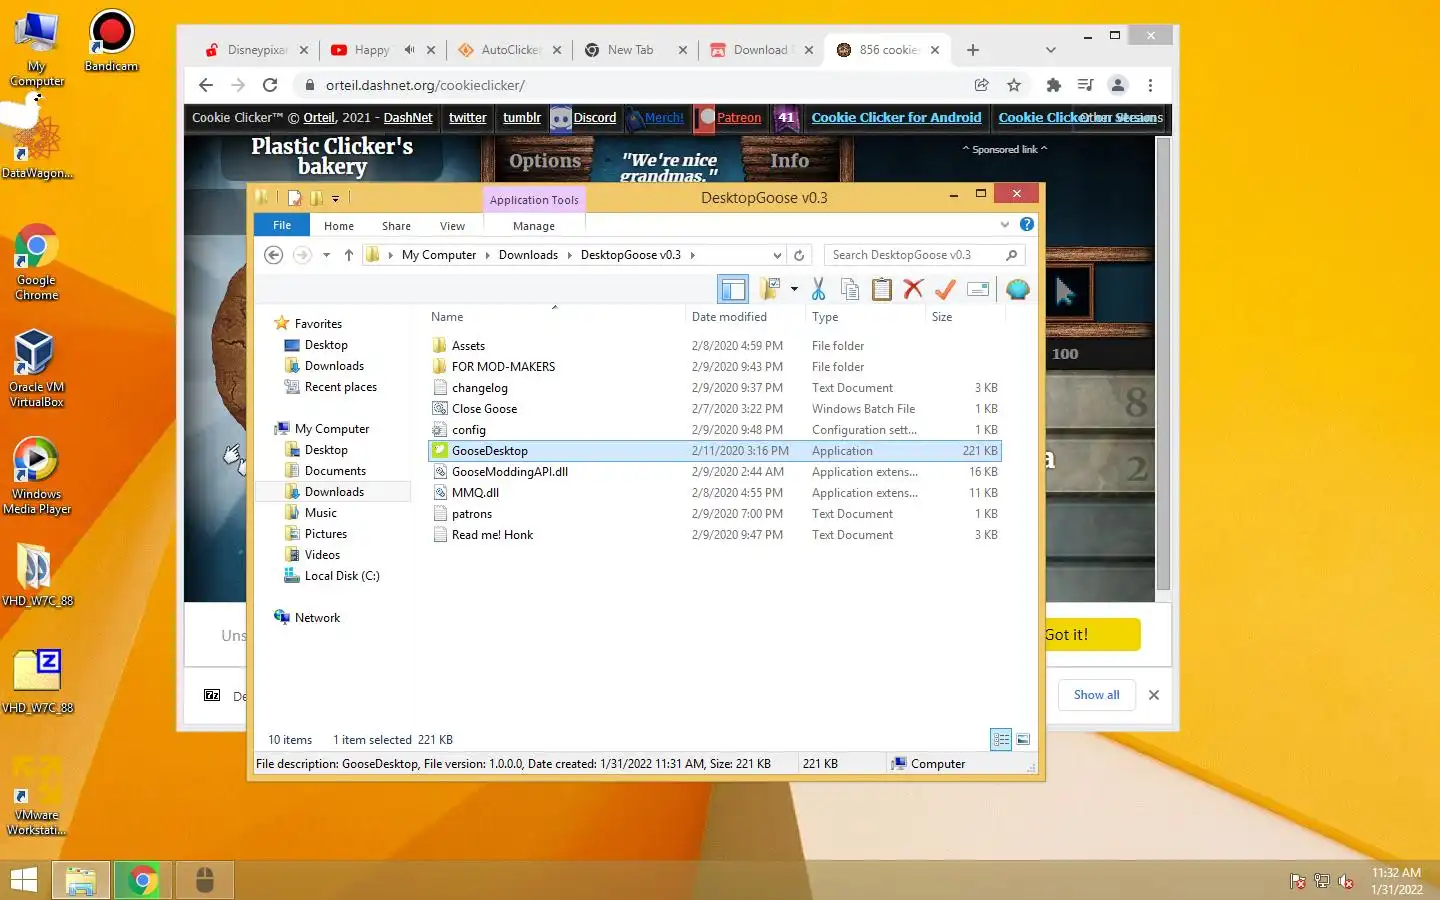The width and height of the screenshot is (1440, 900).
Task: Click the mouse auto clicker taskbar icon
Action: coord(205,880)
